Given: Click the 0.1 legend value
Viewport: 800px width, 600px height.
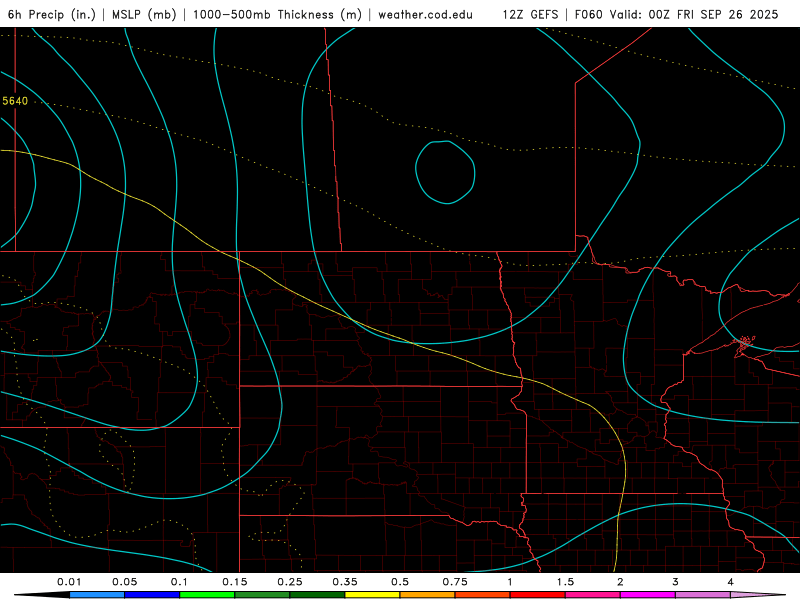Looking at the screenshot, I should click(x=179, y=582).
